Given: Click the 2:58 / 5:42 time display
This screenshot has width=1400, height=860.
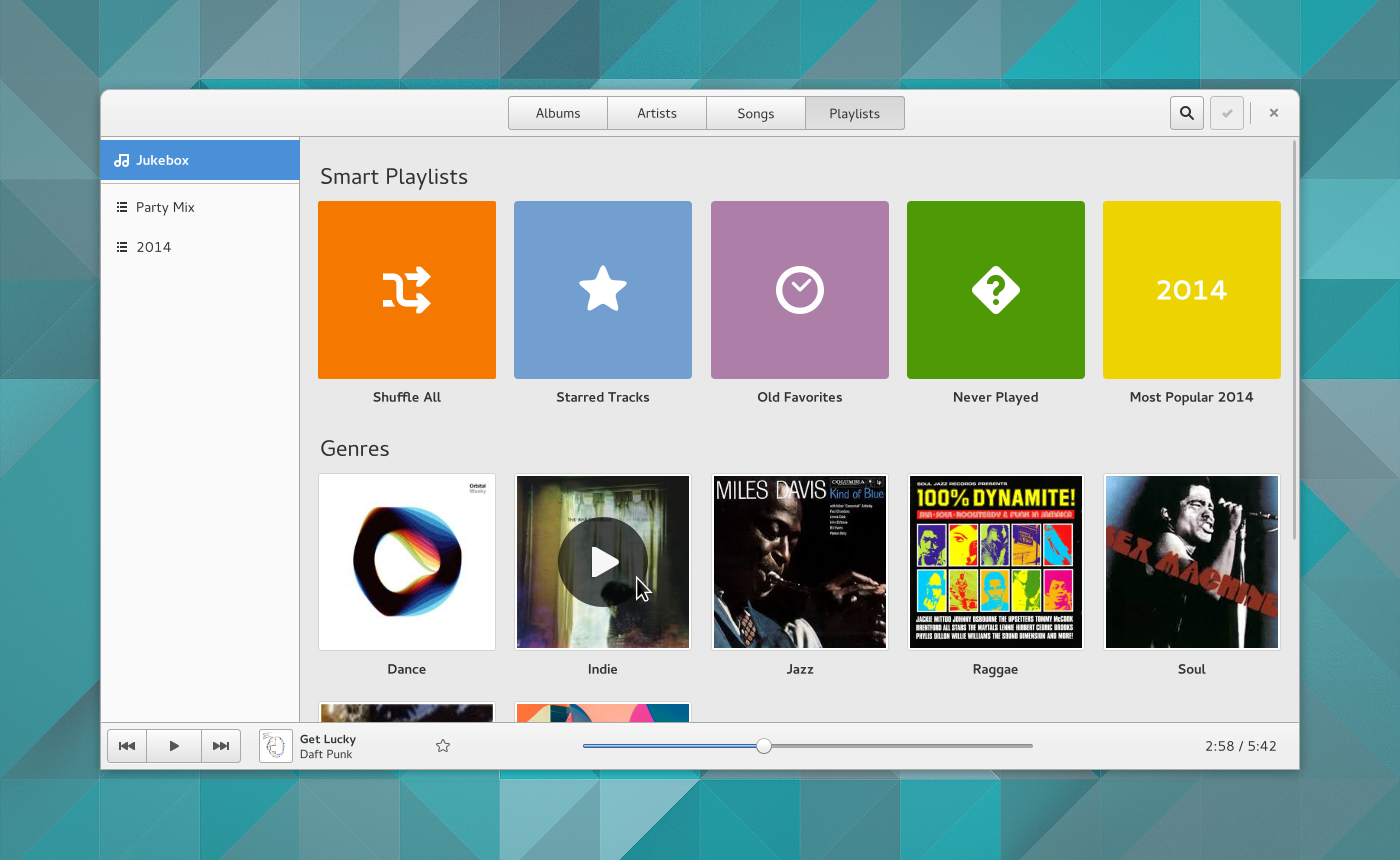Looking at the screenshot, I should [1241, 746].
